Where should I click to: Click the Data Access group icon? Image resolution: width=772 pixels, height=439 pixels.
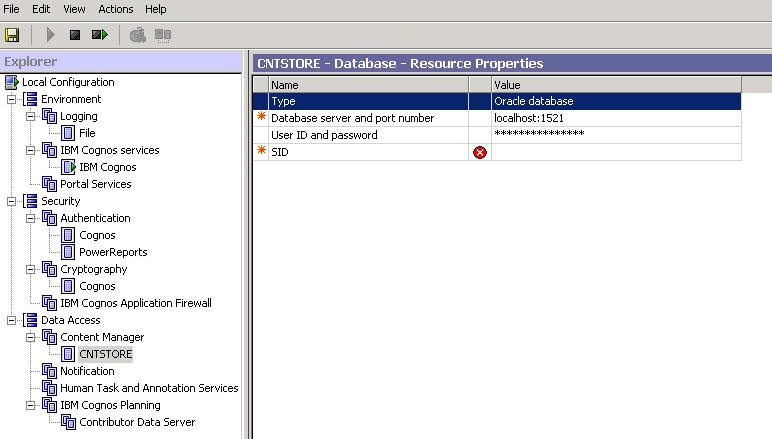pos(31,320)
